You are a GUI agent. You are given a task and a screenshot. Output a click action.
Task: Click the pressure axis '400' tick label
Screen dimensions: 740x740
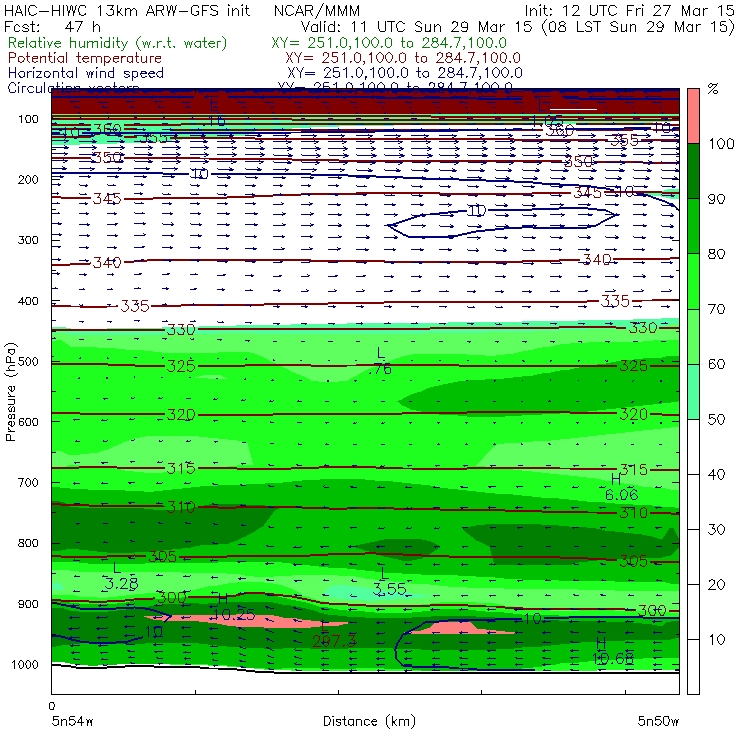tap(28, 301)
